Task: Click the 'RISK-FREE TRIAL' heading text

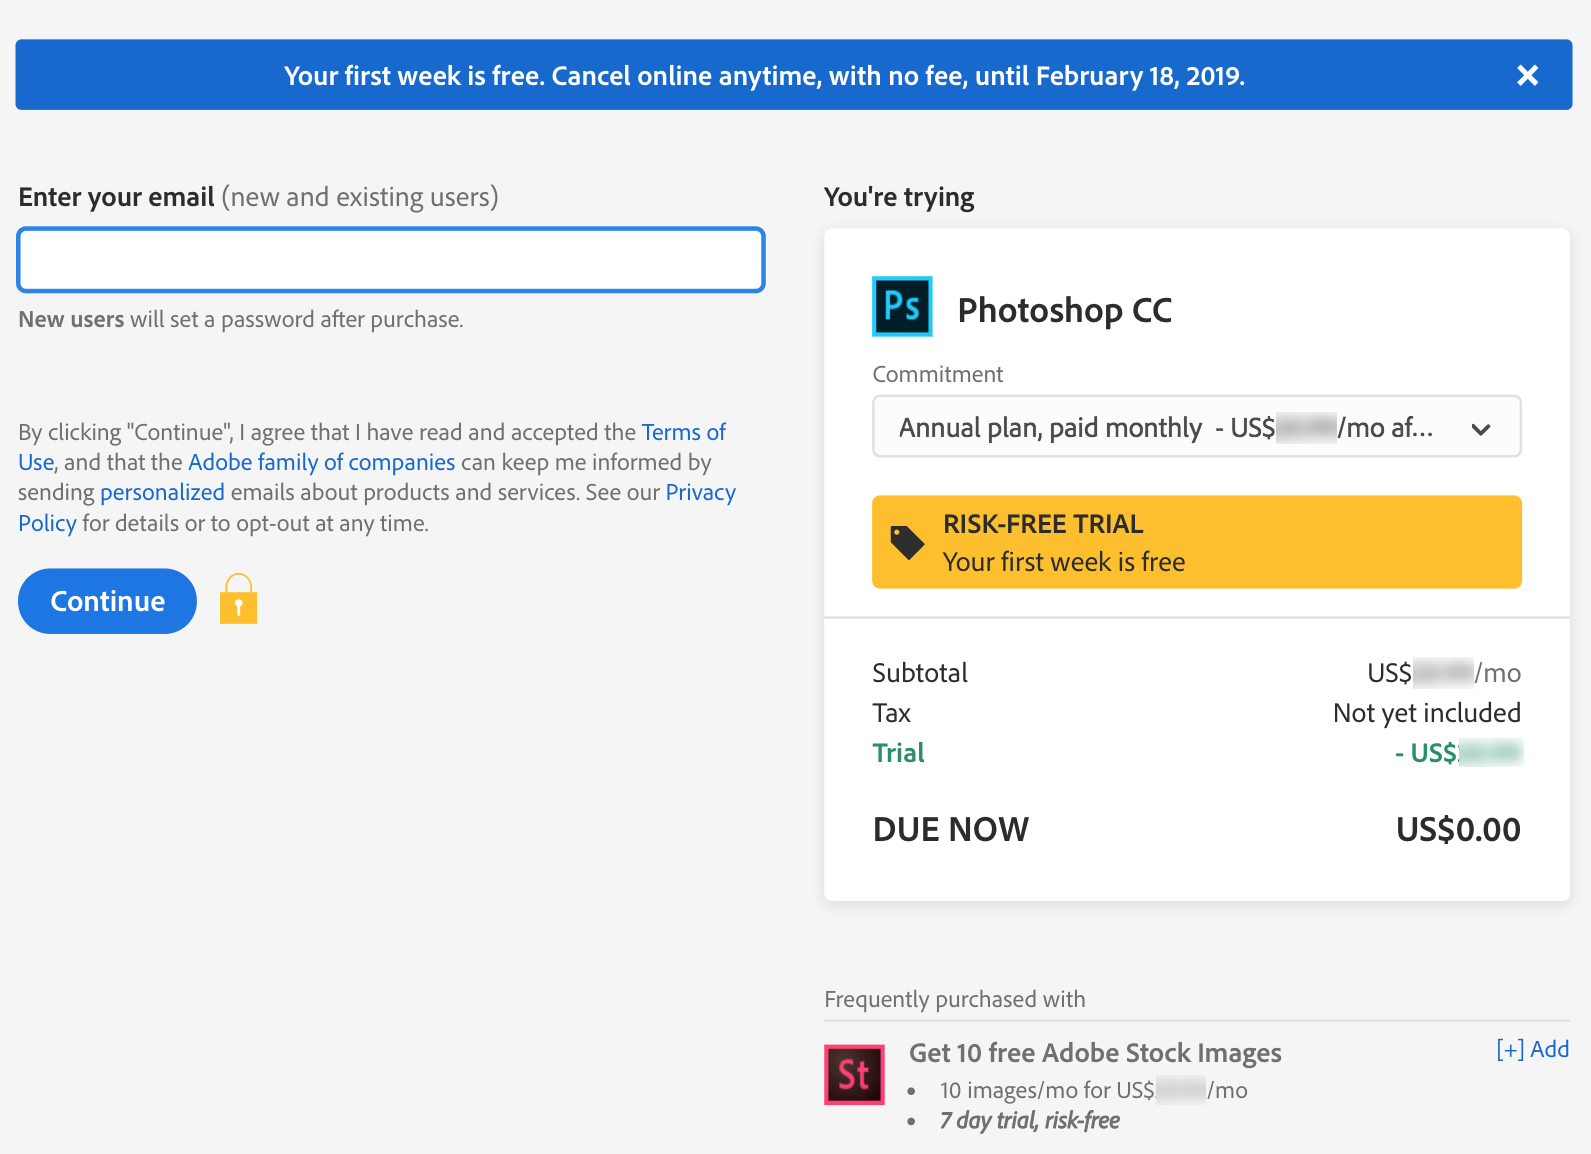Action: (1043, 524)
